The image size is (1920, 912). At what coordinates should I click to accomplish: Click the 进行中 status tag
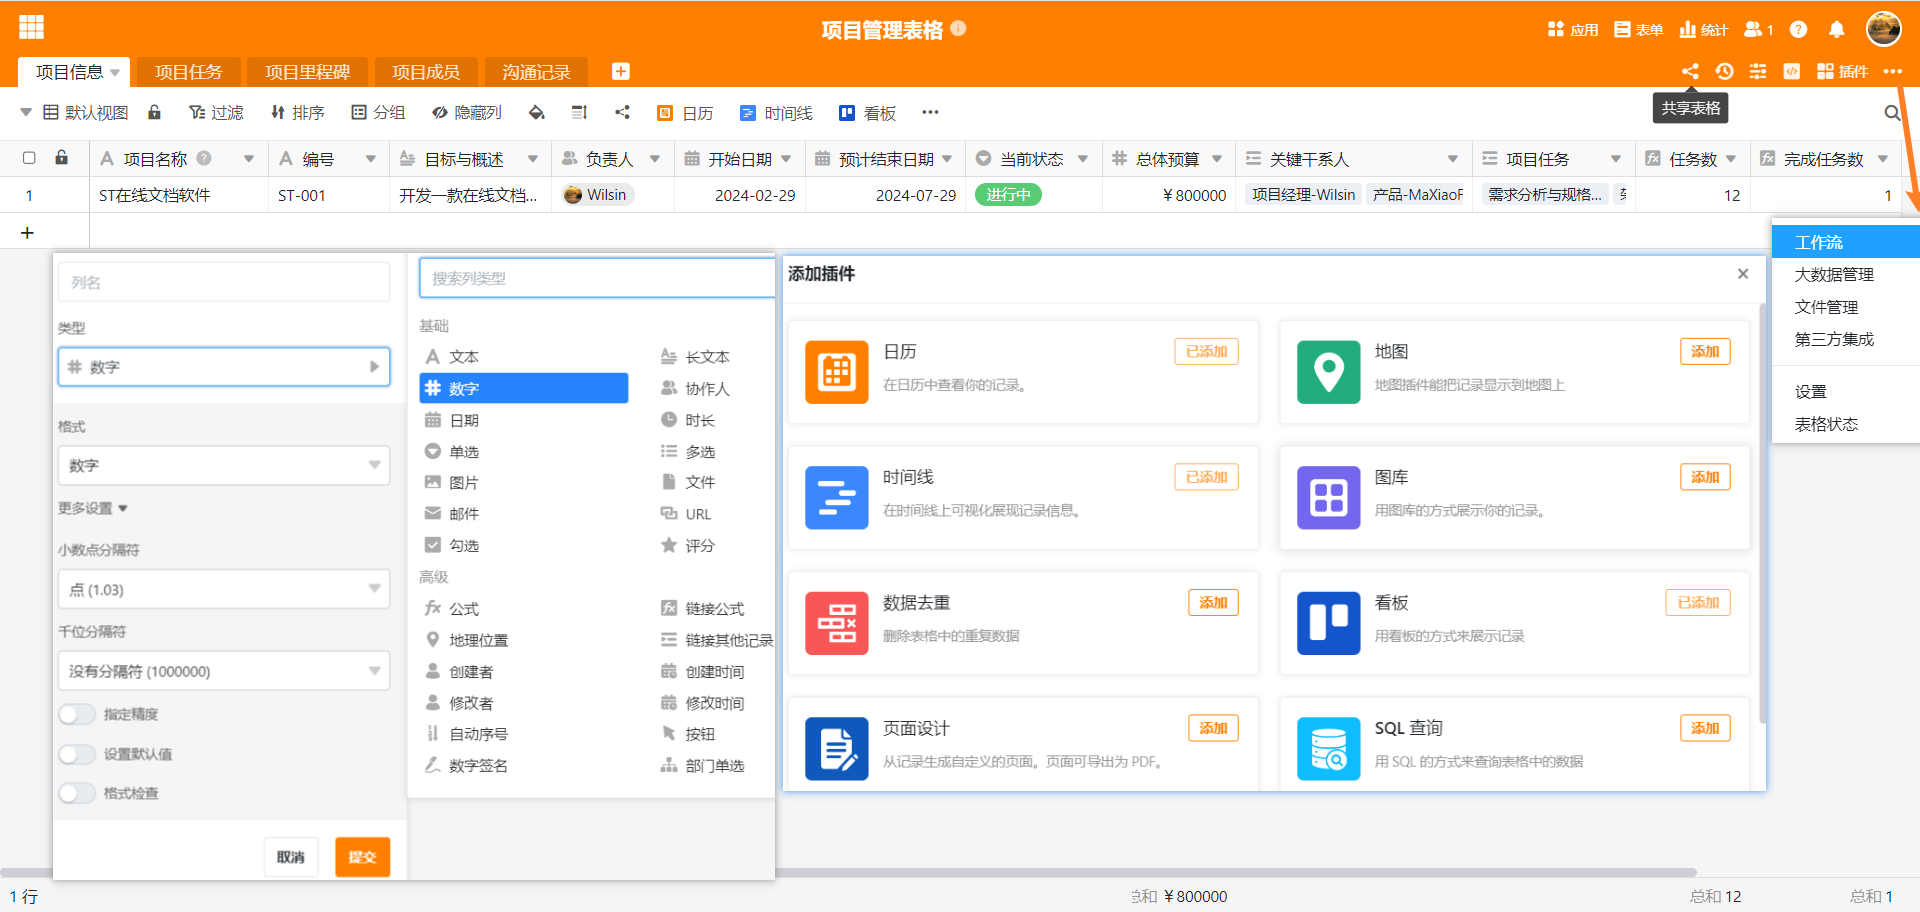point(1008,195)
